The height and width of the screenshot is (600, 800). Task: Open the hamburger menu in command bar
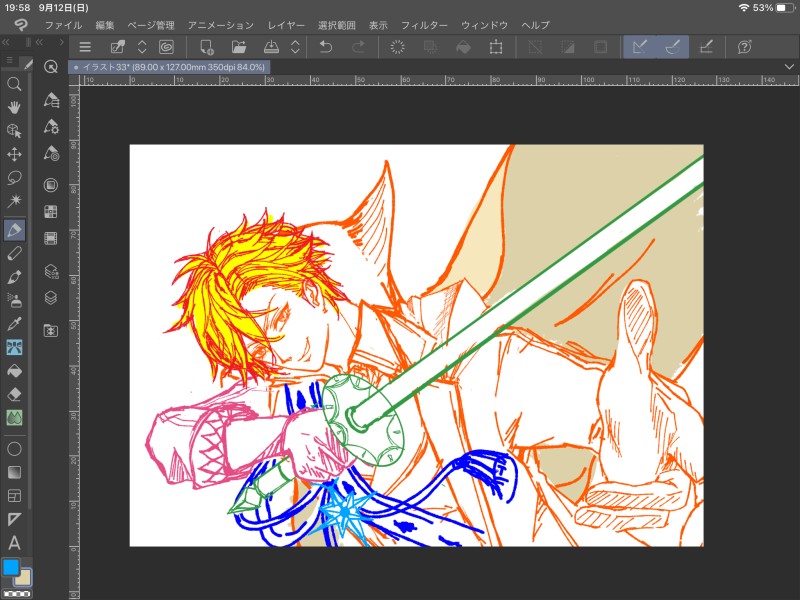[85, 47]
